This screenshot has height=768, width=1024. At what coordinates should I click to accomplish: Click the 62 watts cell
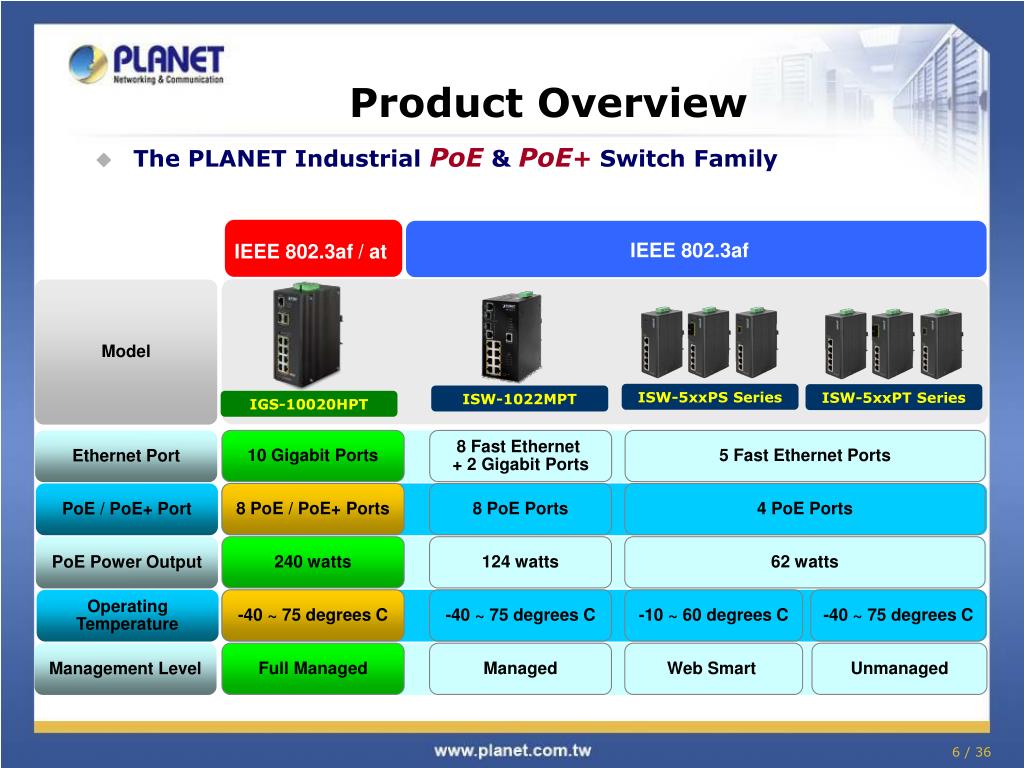pyautogui.click(x=805, y=562)
